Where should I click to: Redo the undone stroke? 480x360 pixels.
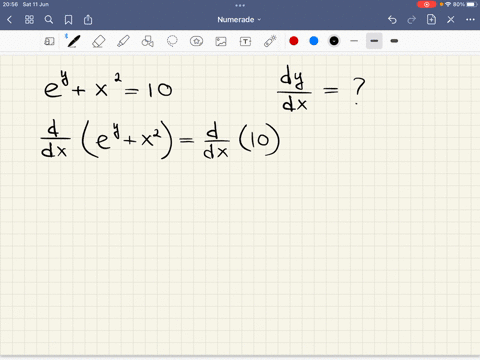(412, 20)
